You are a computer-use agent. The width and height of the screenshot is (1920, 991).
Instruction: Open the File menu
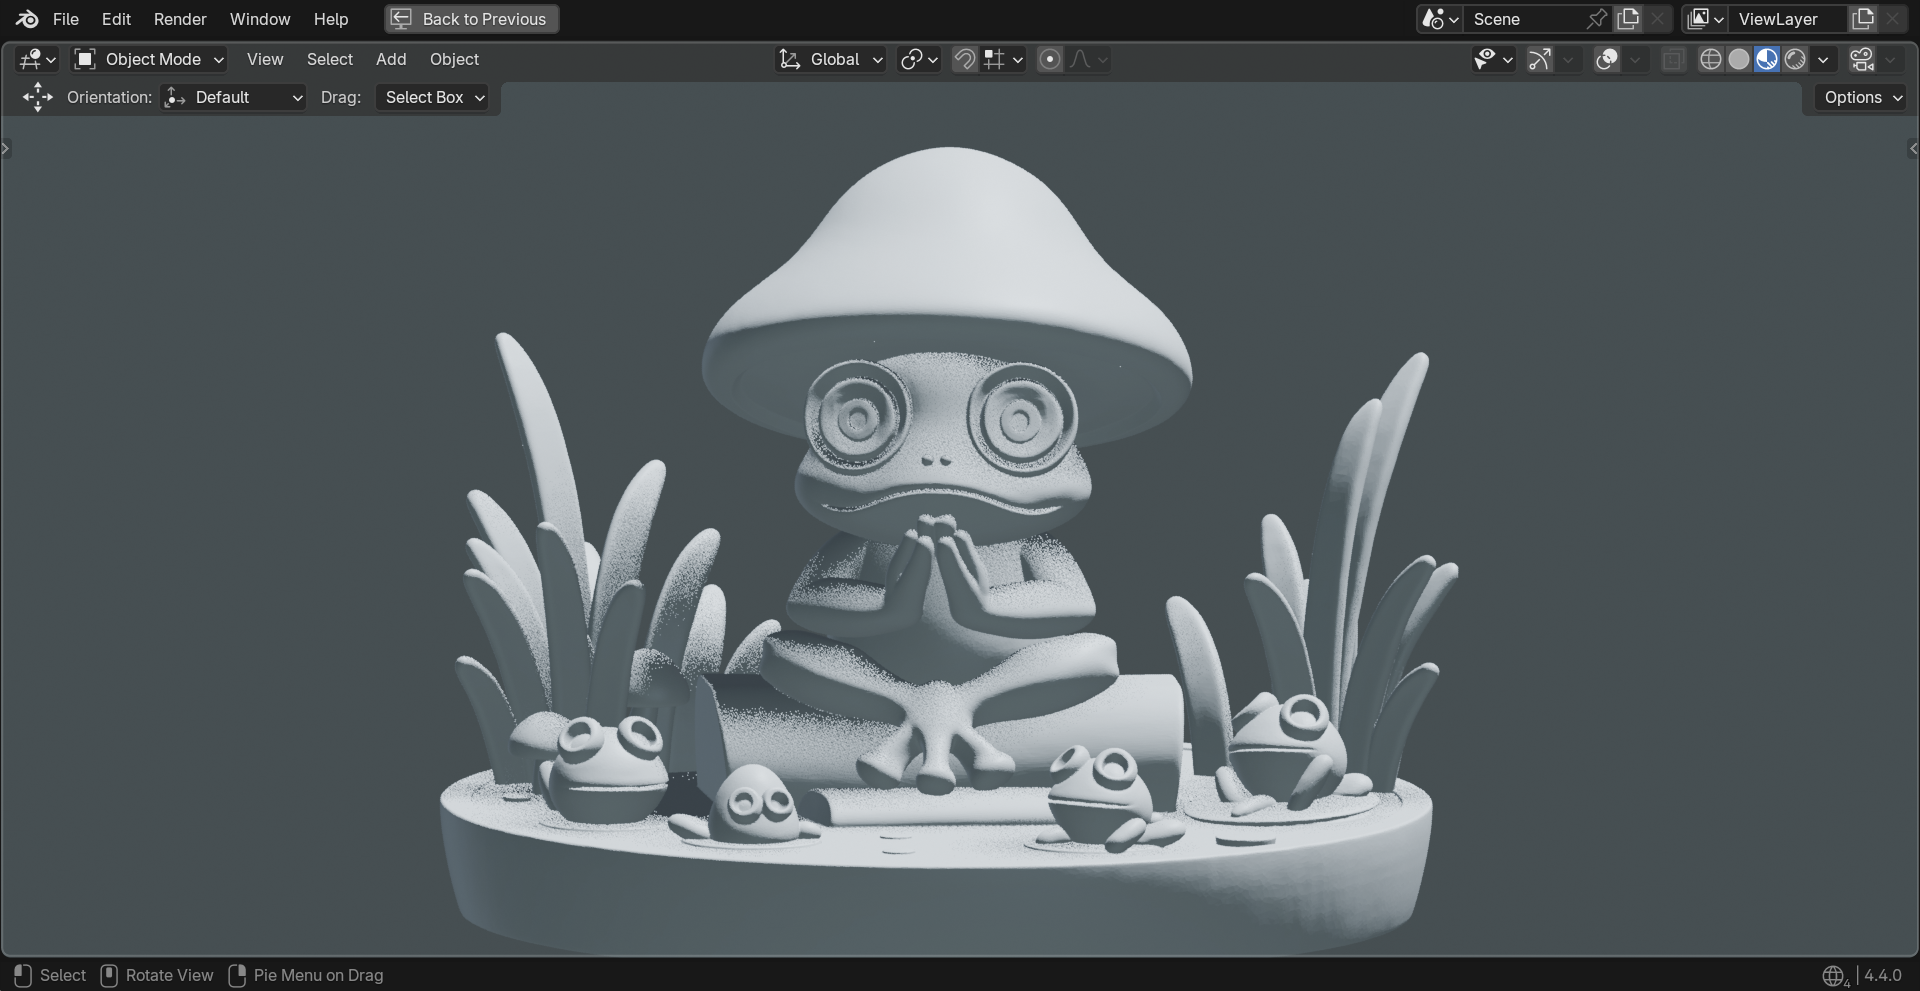click(x=65, y=19)
